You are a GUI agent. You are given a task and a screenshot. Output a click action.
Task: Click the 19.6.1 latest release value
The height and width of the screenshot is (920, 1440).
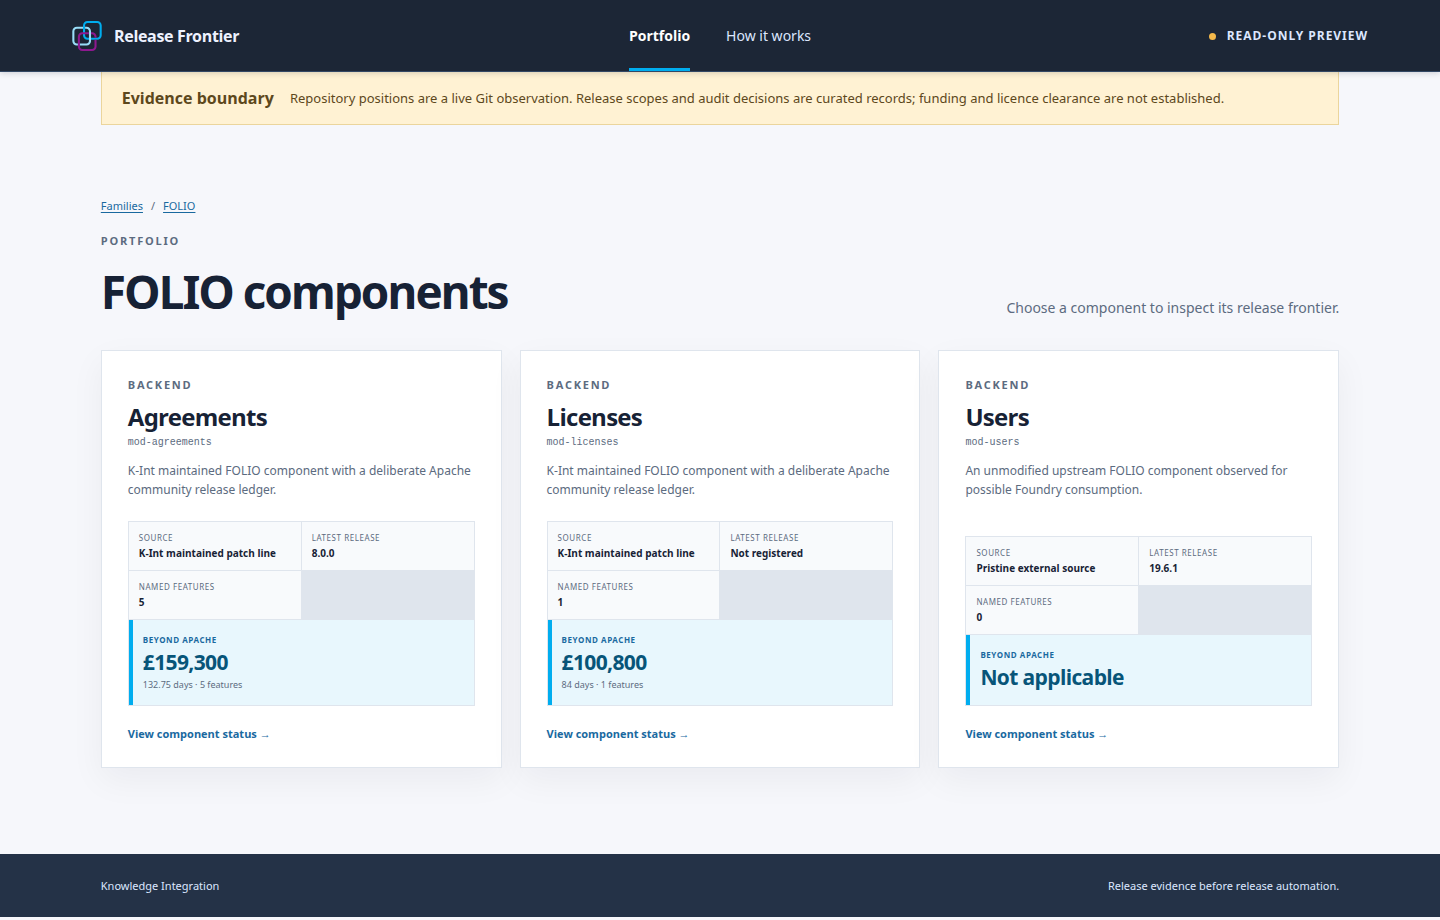click(x=1163, y=568)
